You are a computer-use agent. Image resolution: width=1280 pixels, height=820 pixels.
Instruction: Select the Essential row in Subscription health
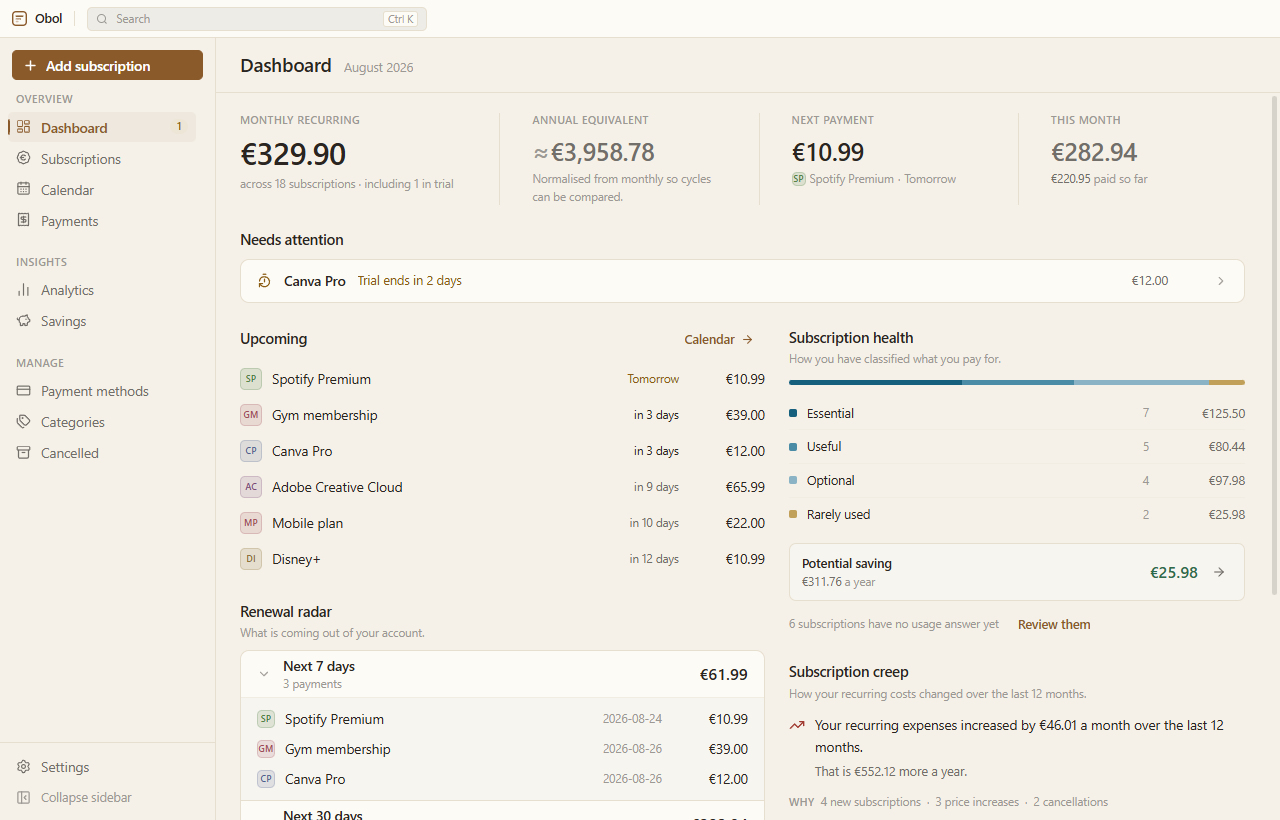click(1017, 413)
